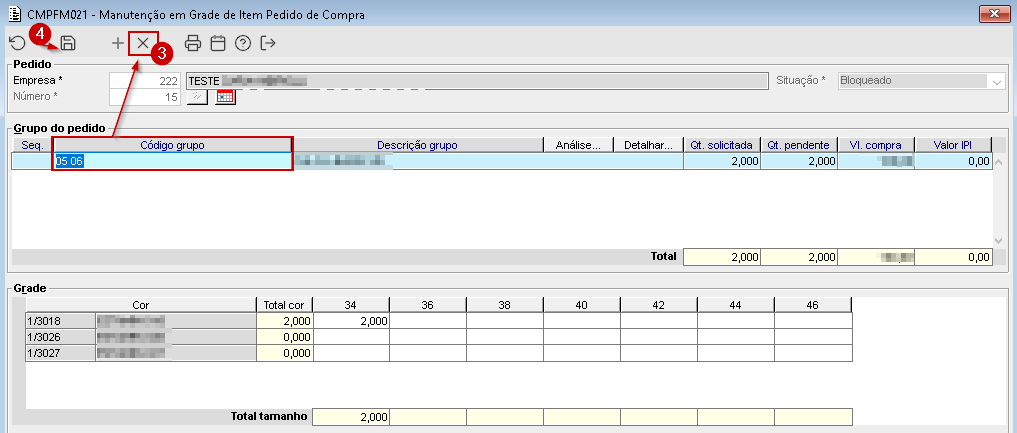Delete record using the X toolbar icon
Viewport: 1017px width, 433px height.
[x=143, y=43]
